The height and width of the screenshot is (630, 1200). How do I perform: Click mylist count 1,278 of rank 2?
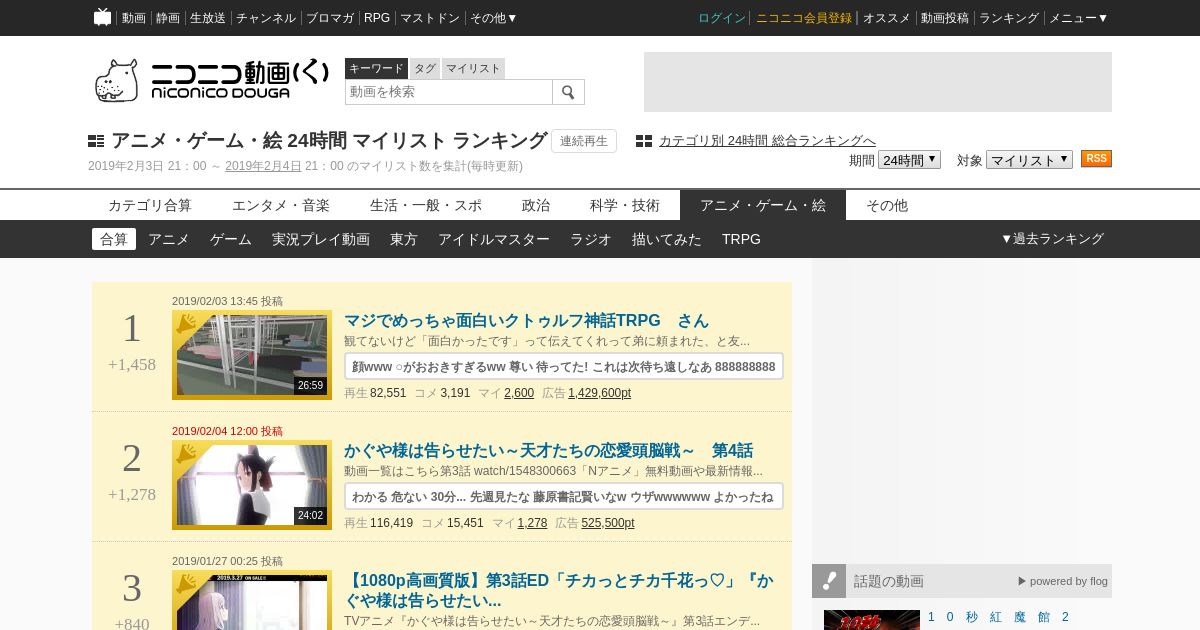tap(532, 523)
